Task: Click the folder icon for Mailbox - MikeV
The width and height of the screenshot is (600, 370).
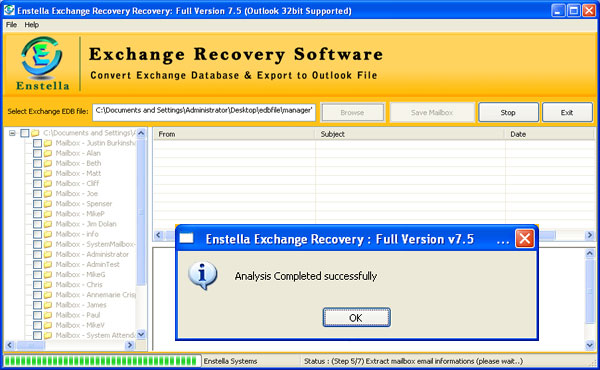Action: (x=48, y=325)
